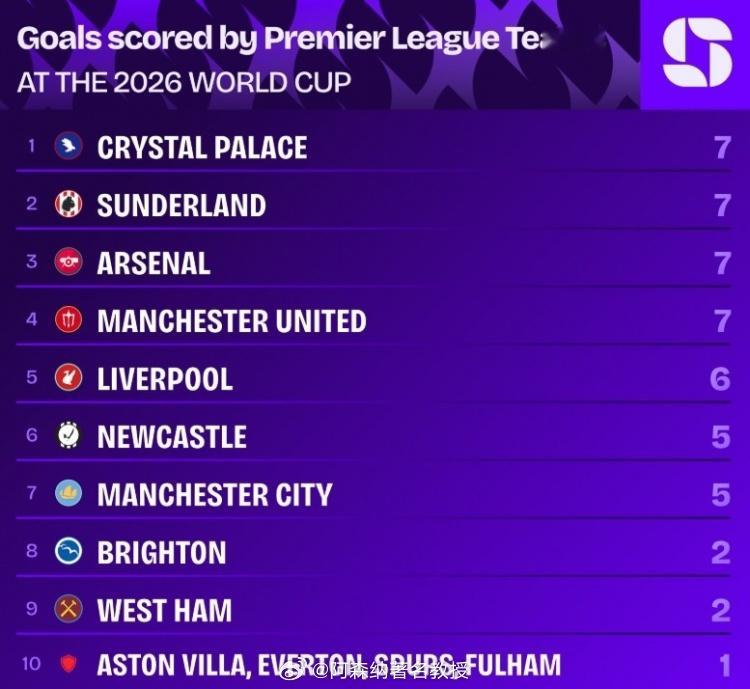Click the red shield icon in row 10

click(x=68, y=664)
